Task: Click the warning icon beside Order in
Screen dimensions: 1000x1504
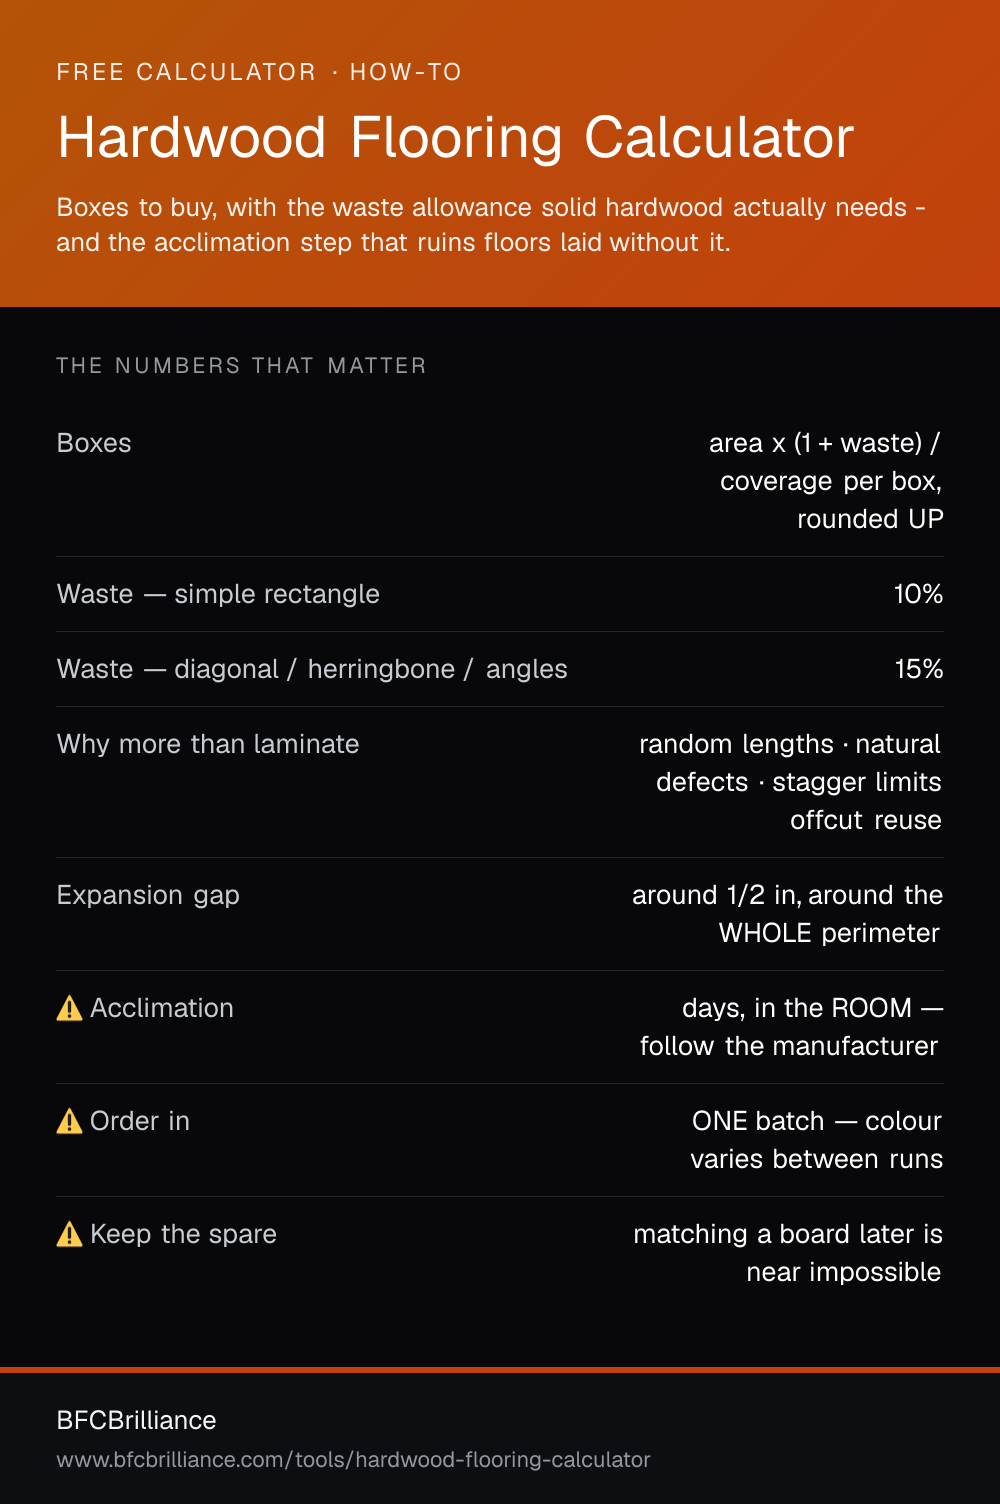Action: (x=70, y=1121)
